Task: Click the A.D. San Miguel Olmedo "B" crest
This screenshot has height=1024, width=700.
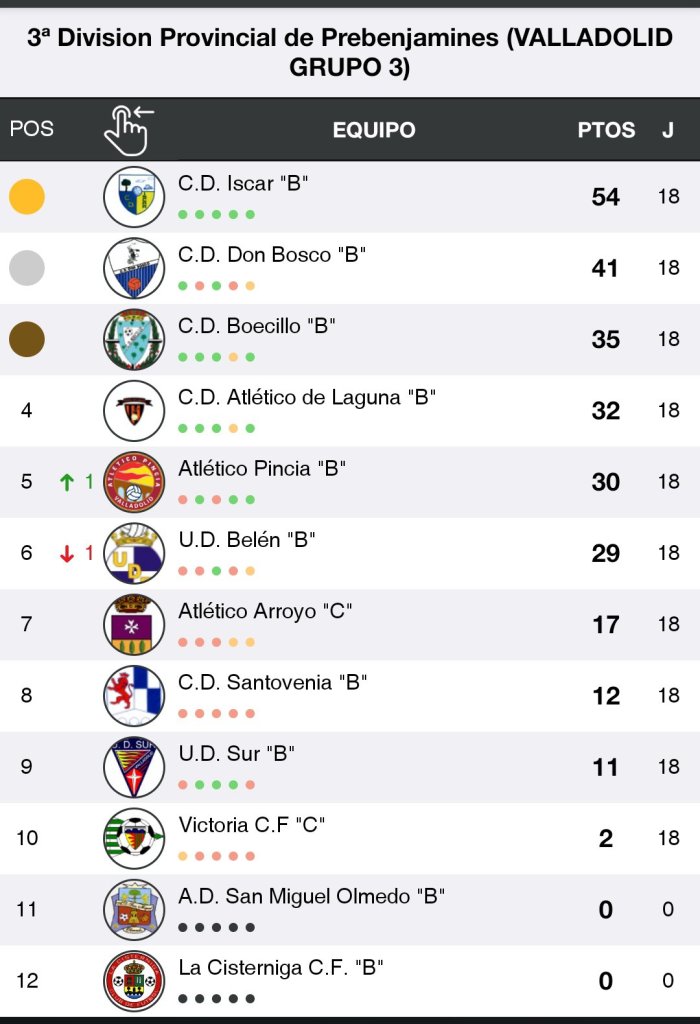Action: pyautogui.click(x=134, y=909)
